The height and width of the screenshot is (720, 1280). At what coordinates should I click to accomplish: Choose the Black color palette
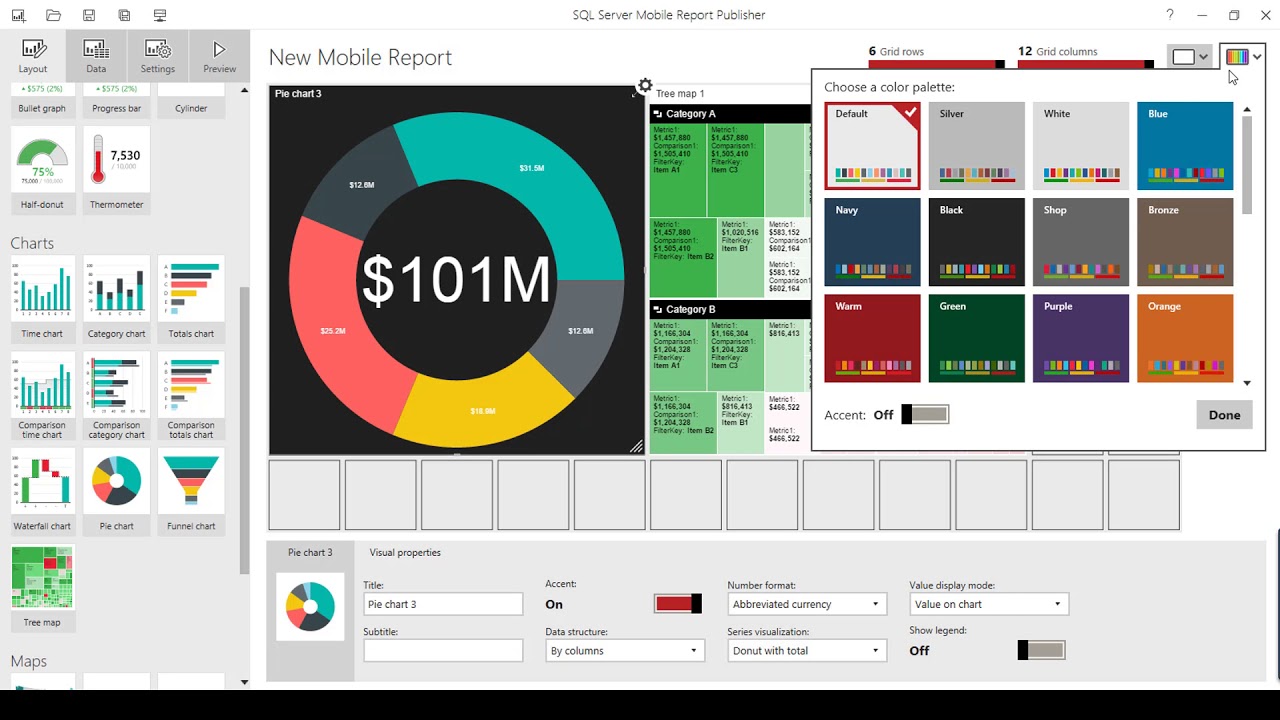click(976, 242)
